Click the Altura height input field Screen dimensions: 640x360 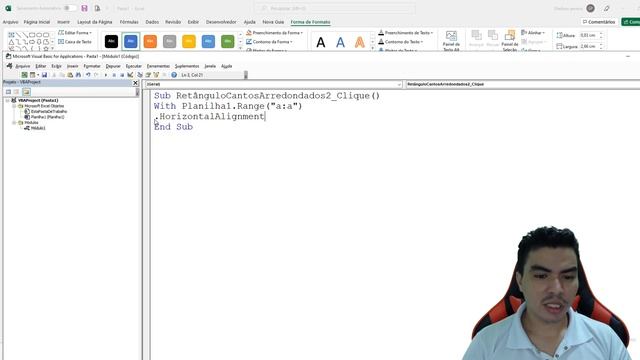(x=588, y=36)
